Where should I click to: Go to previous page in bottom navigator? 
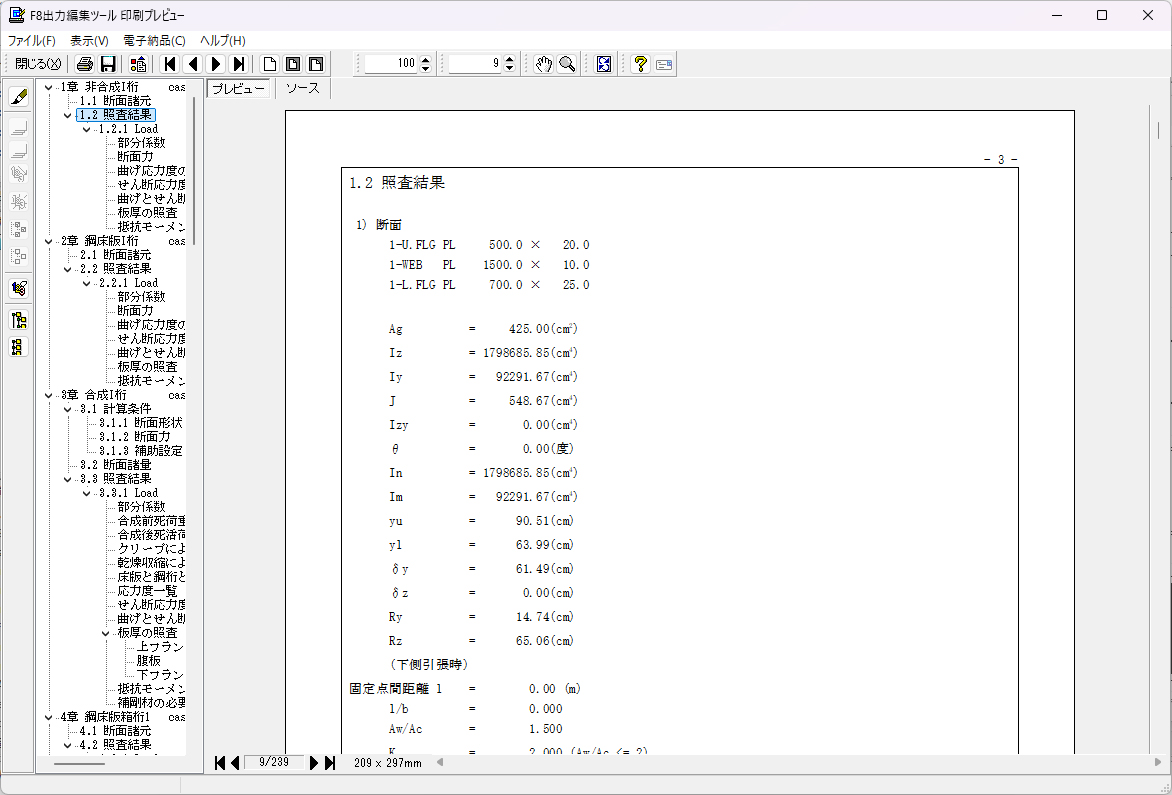pos(235,763)
